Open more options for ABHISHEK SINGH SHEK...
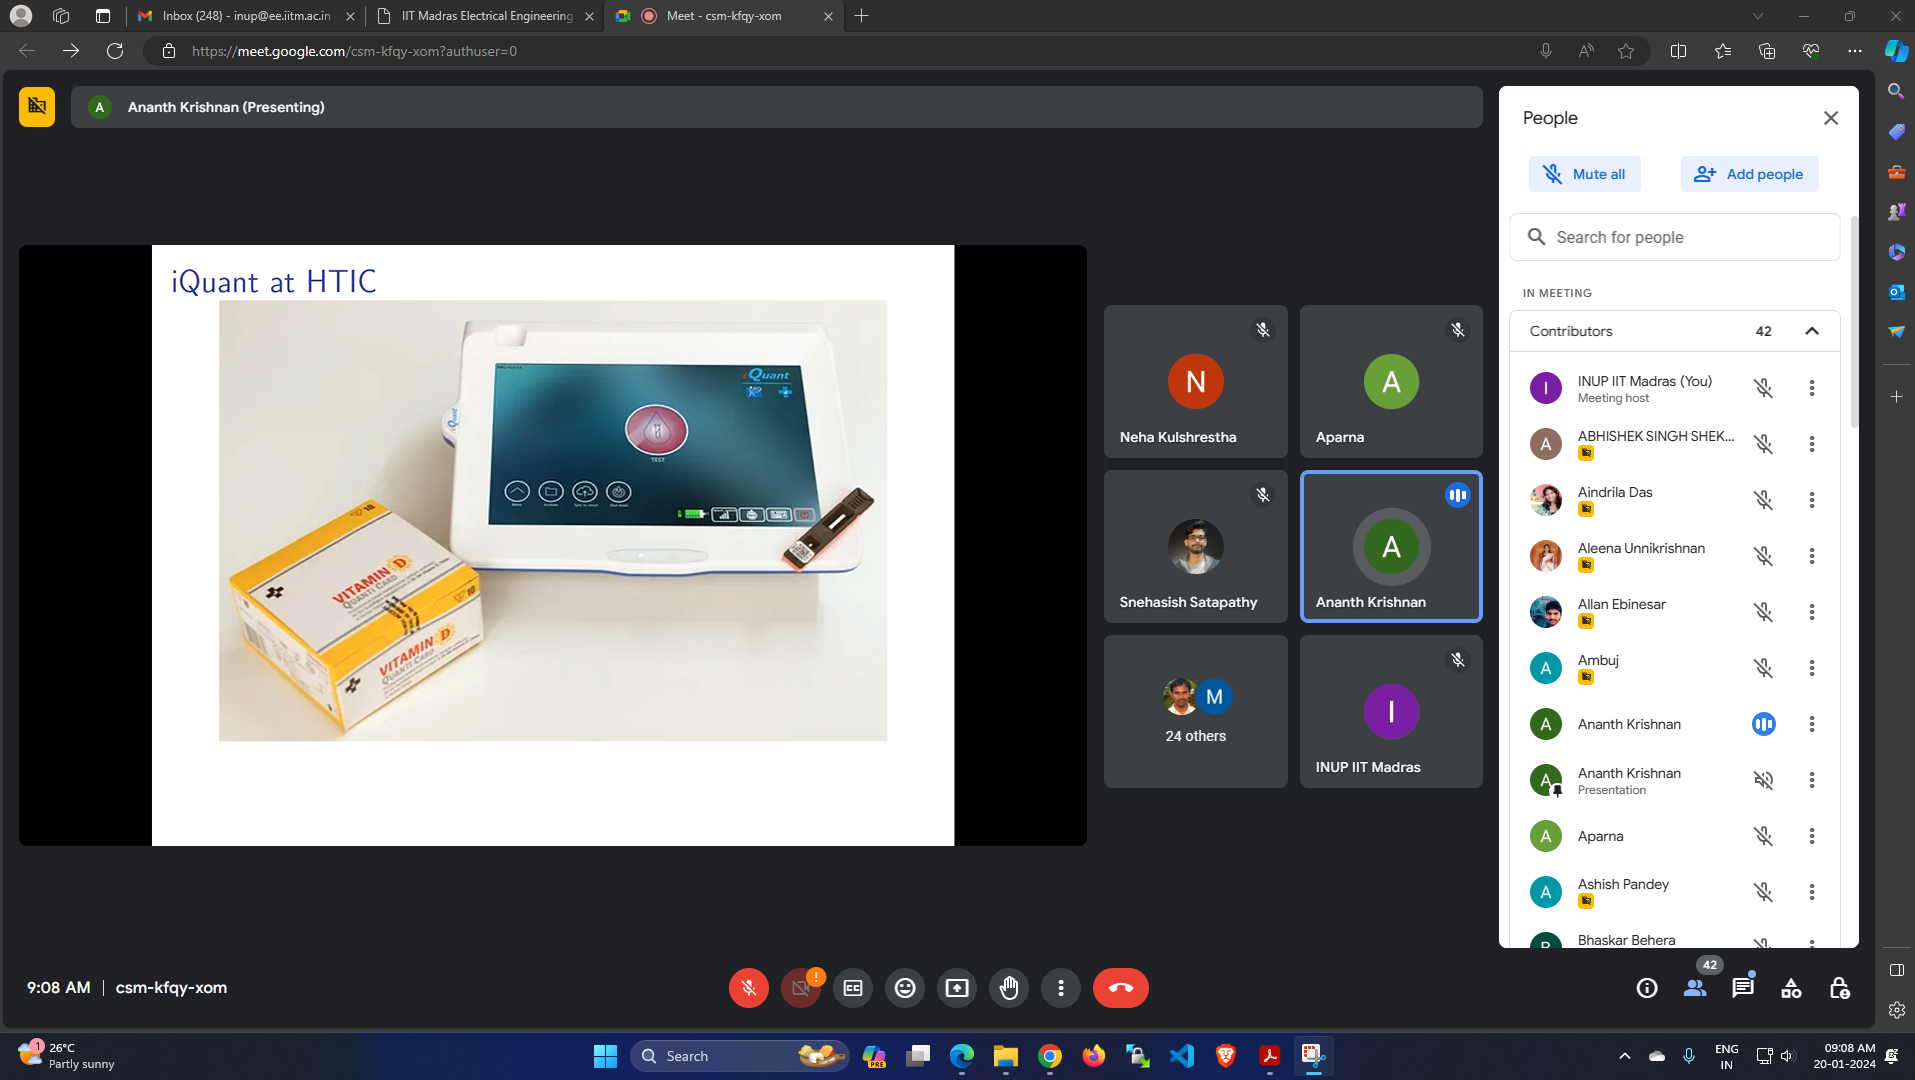 (1812, 444)
